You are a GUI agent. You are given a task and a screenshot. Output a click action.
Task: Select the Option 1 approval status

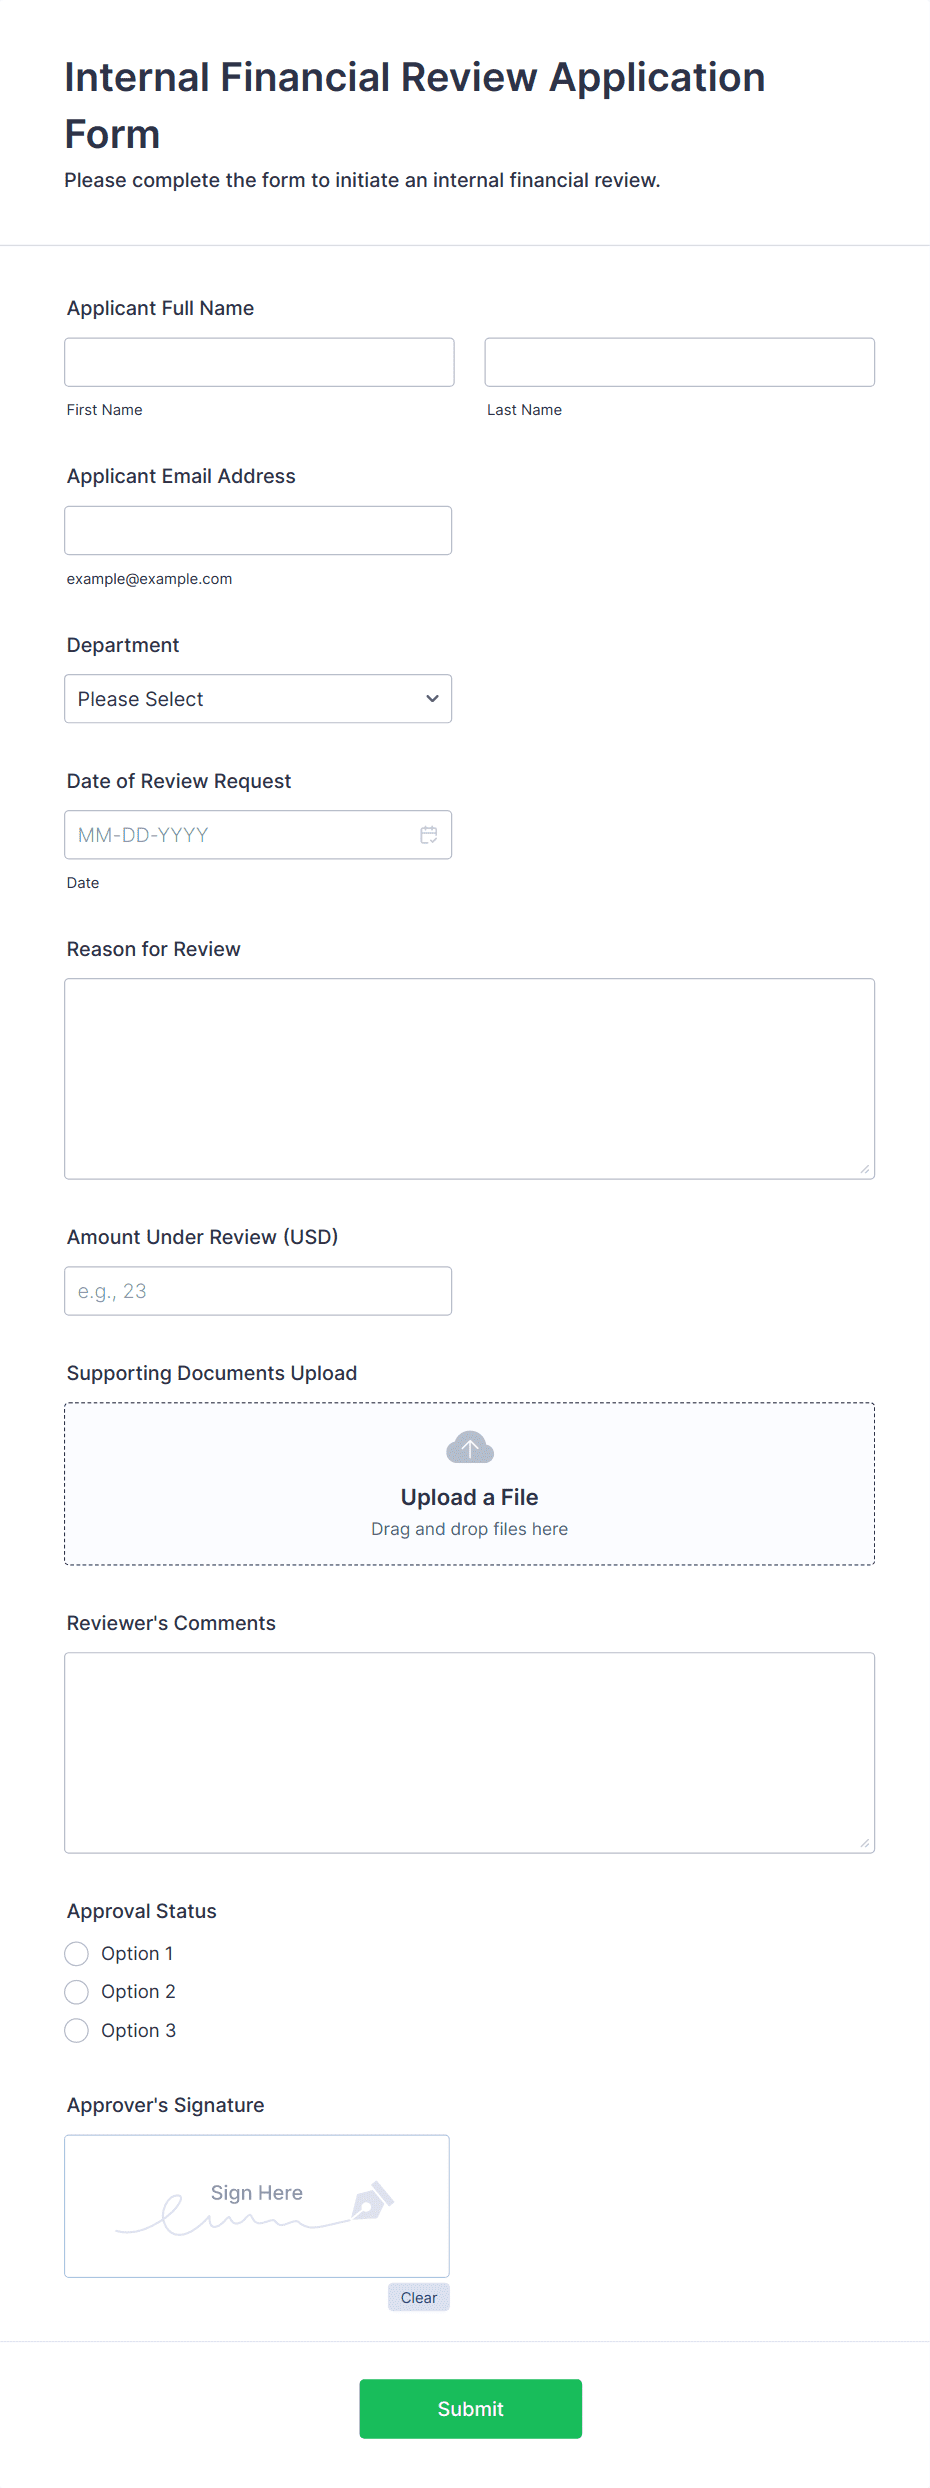coord(76,1953)
